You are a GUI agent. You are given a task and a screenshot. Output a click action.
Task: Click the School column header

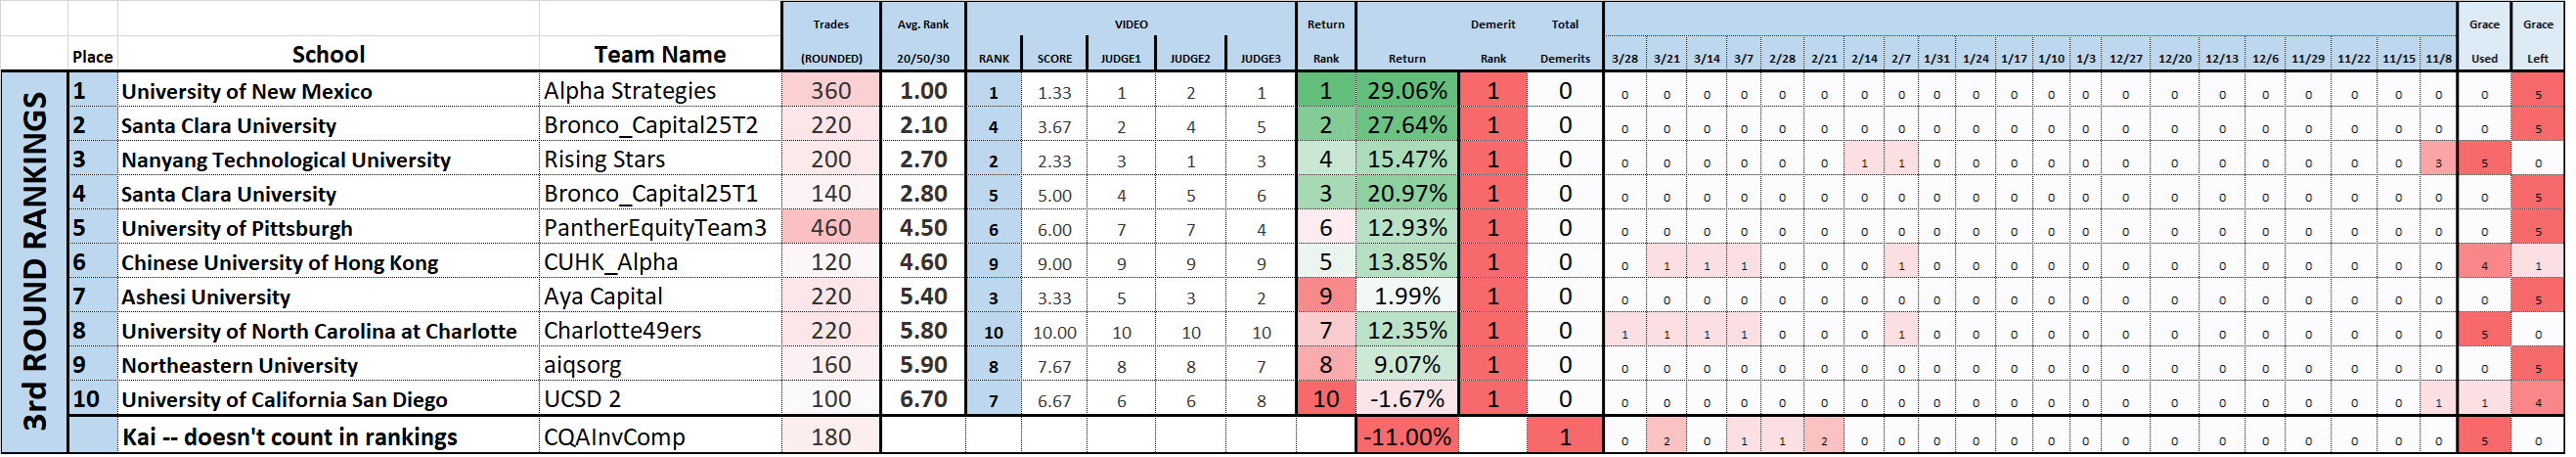(328, 55)
